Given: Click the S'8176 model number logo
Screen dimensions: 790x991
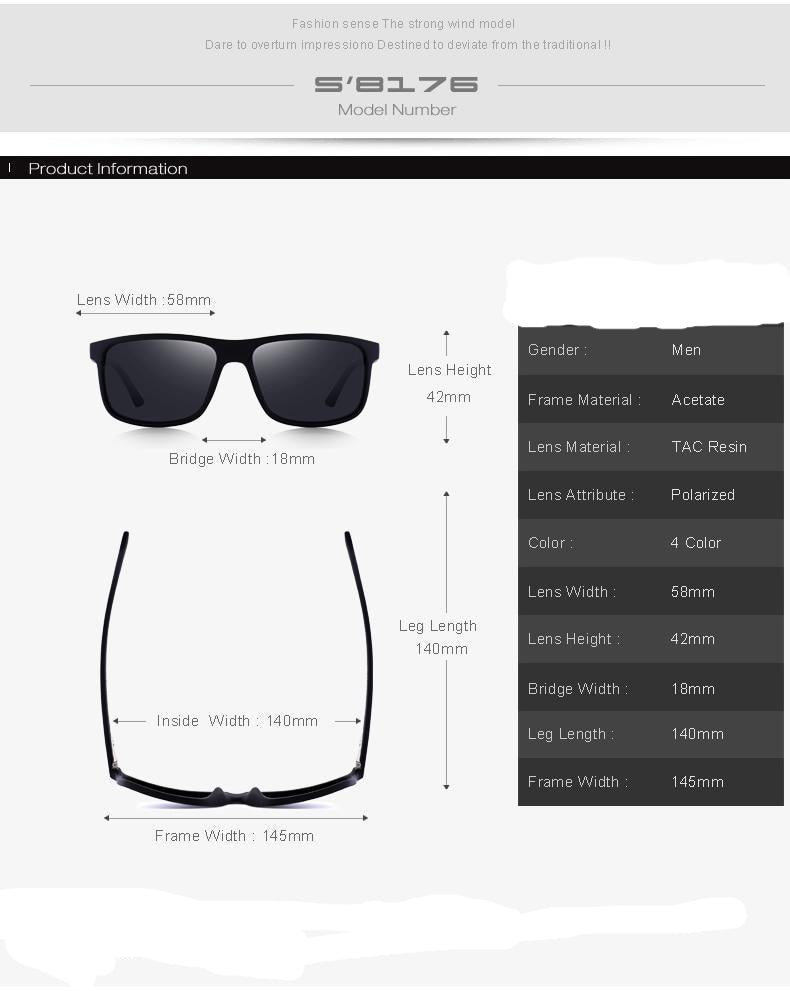Looking at the screenshot, I should click(x=396, y=85).
